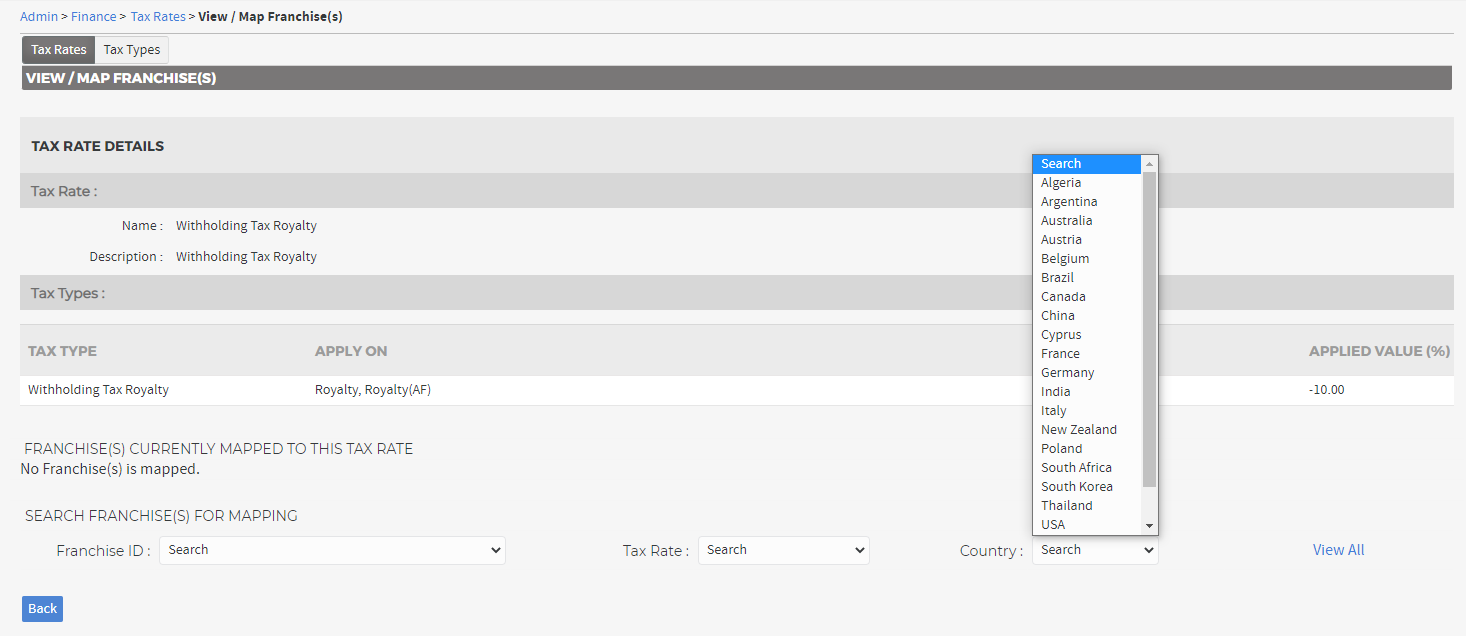Open the Franchise ID dropdown
The height and width of the screenshot is (636, 1466).
[x=332, y=550]
